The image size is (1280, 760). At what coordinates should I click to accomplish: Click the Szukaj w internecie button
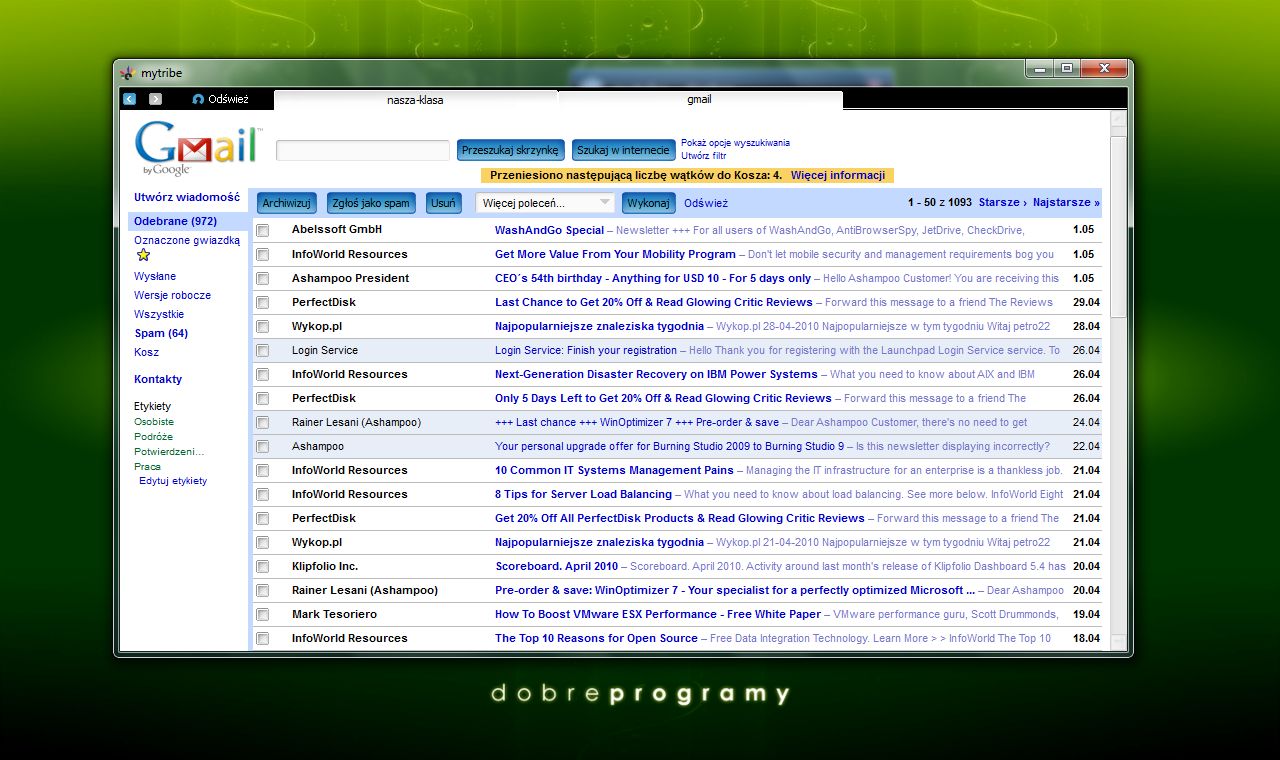click(x=623, y=150)
